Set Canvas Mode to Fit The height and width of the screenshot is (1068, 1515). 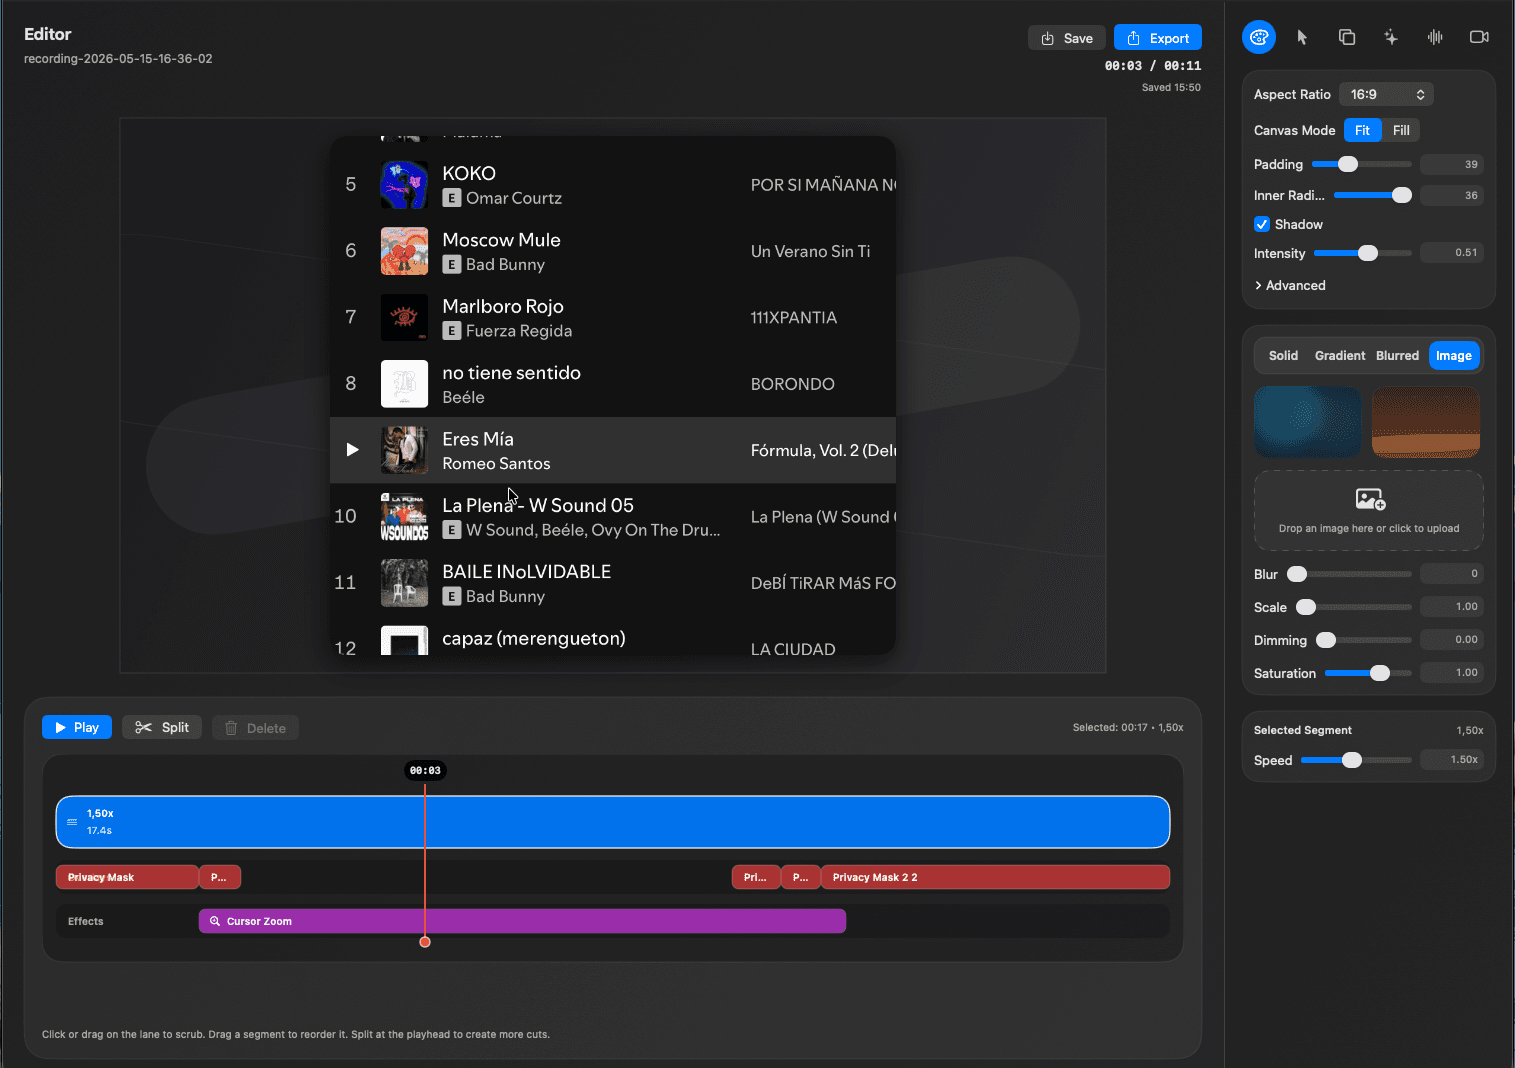click(x=1362, y=130)
